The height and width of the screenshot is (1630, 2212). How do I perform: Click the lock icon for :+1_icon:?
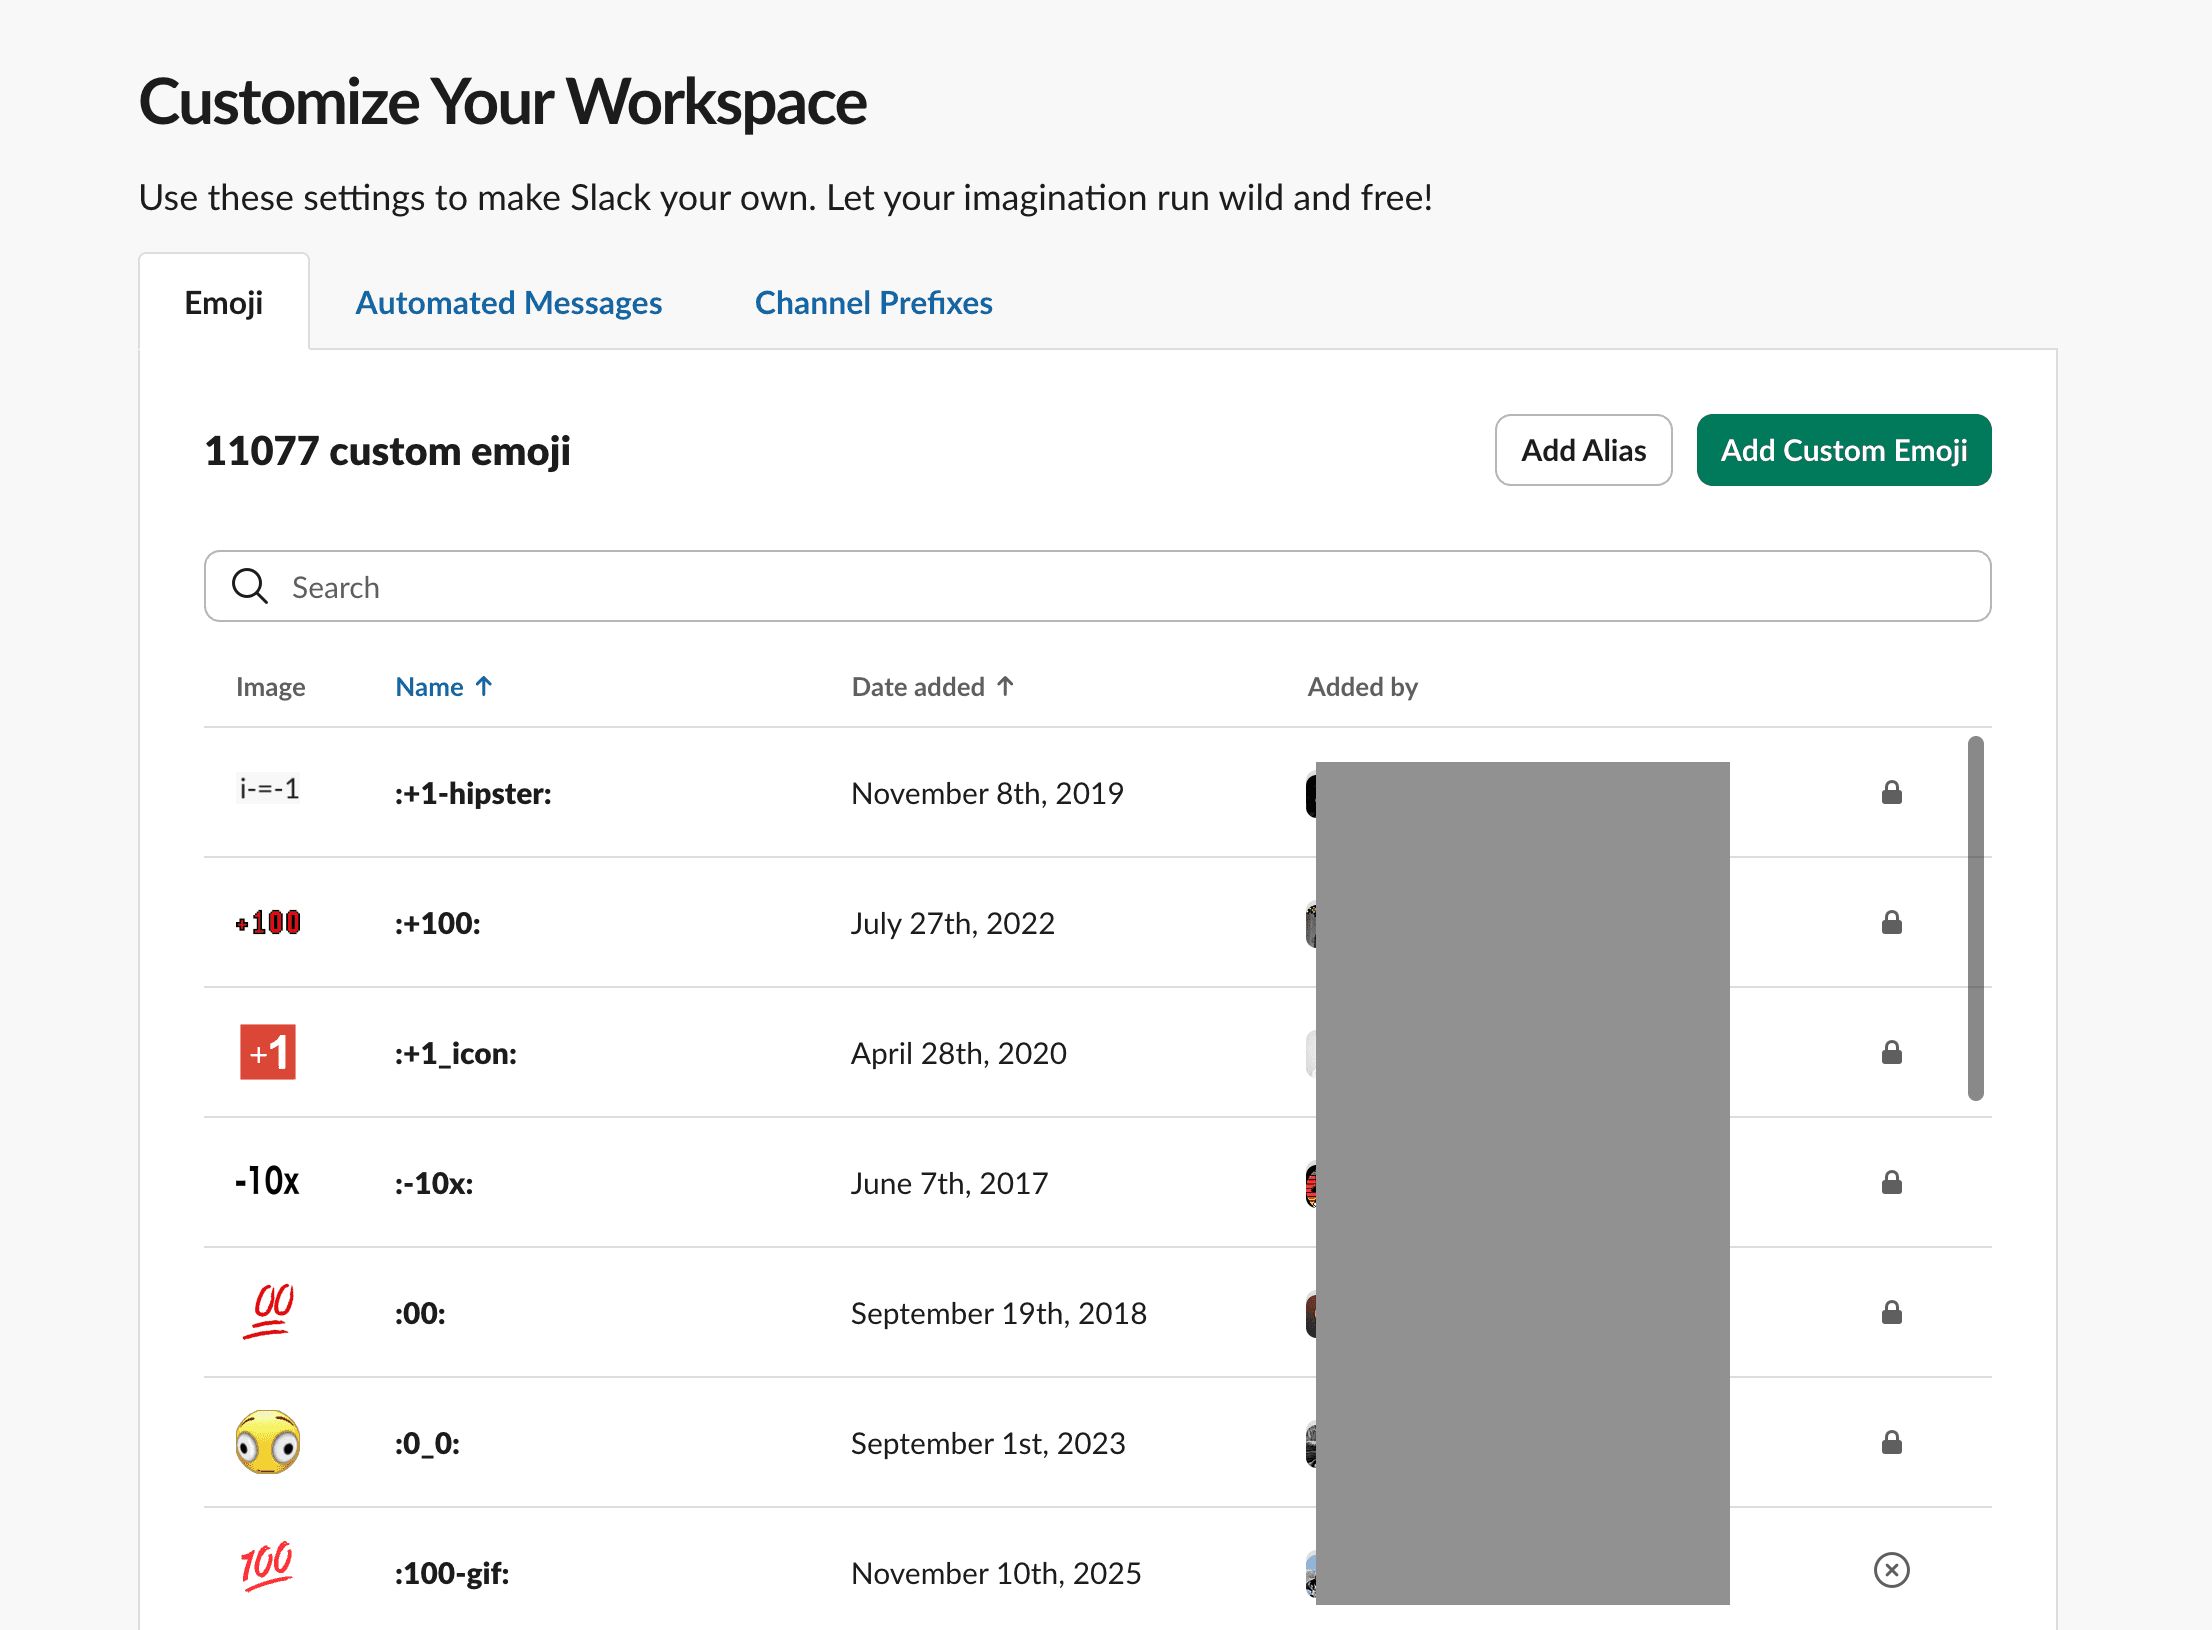click(x=1891, y=1052)
